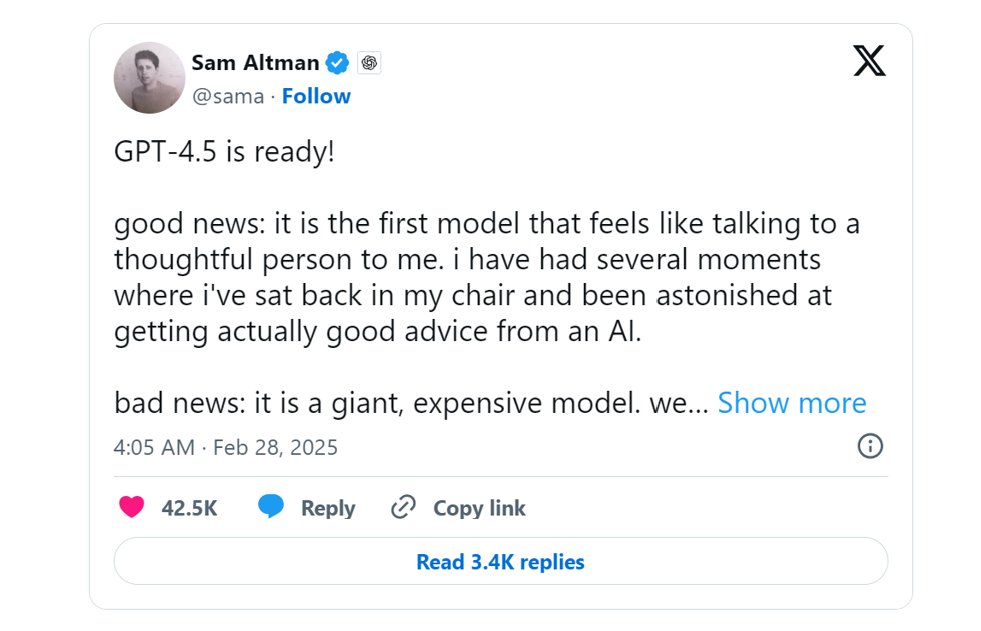Click the "GPT-4.5 is ready!" headline text
Screen dimensions: 981x631
click(x=224, y=153)
